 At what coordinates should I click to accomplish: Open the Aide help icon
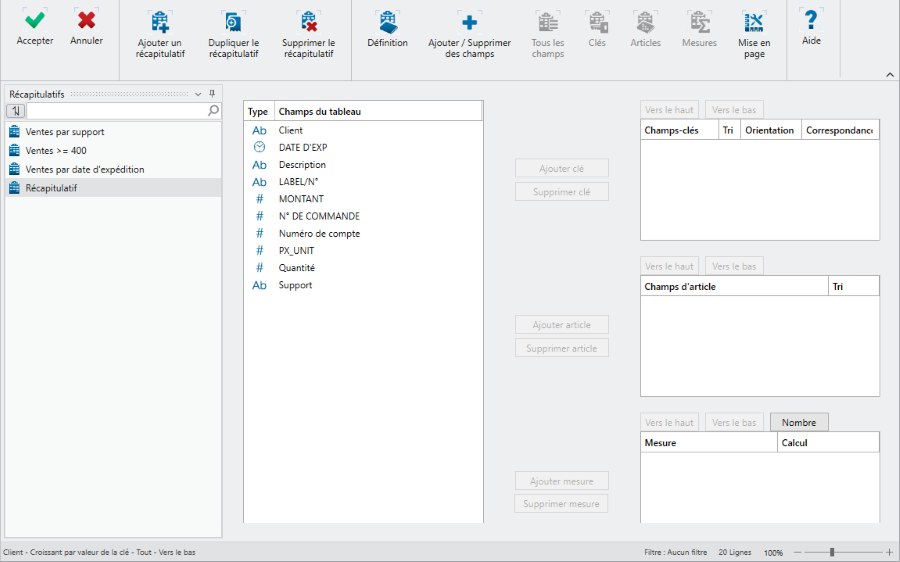pos(811,20)
